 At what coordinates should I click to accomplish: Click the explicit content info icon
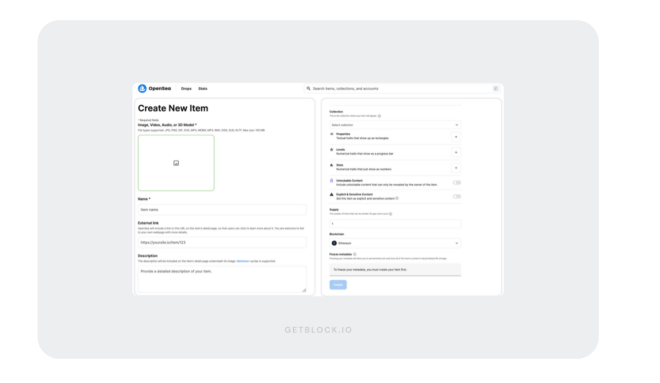point(397,198)
